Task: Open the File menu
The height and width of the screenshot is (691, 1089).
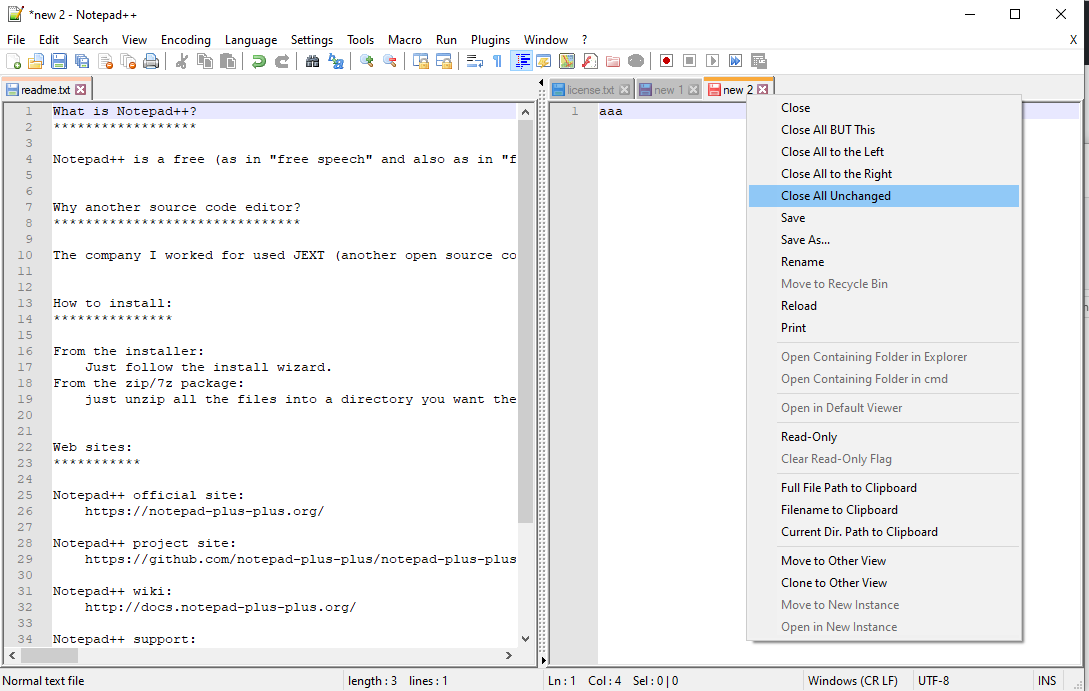Action: 16,40
